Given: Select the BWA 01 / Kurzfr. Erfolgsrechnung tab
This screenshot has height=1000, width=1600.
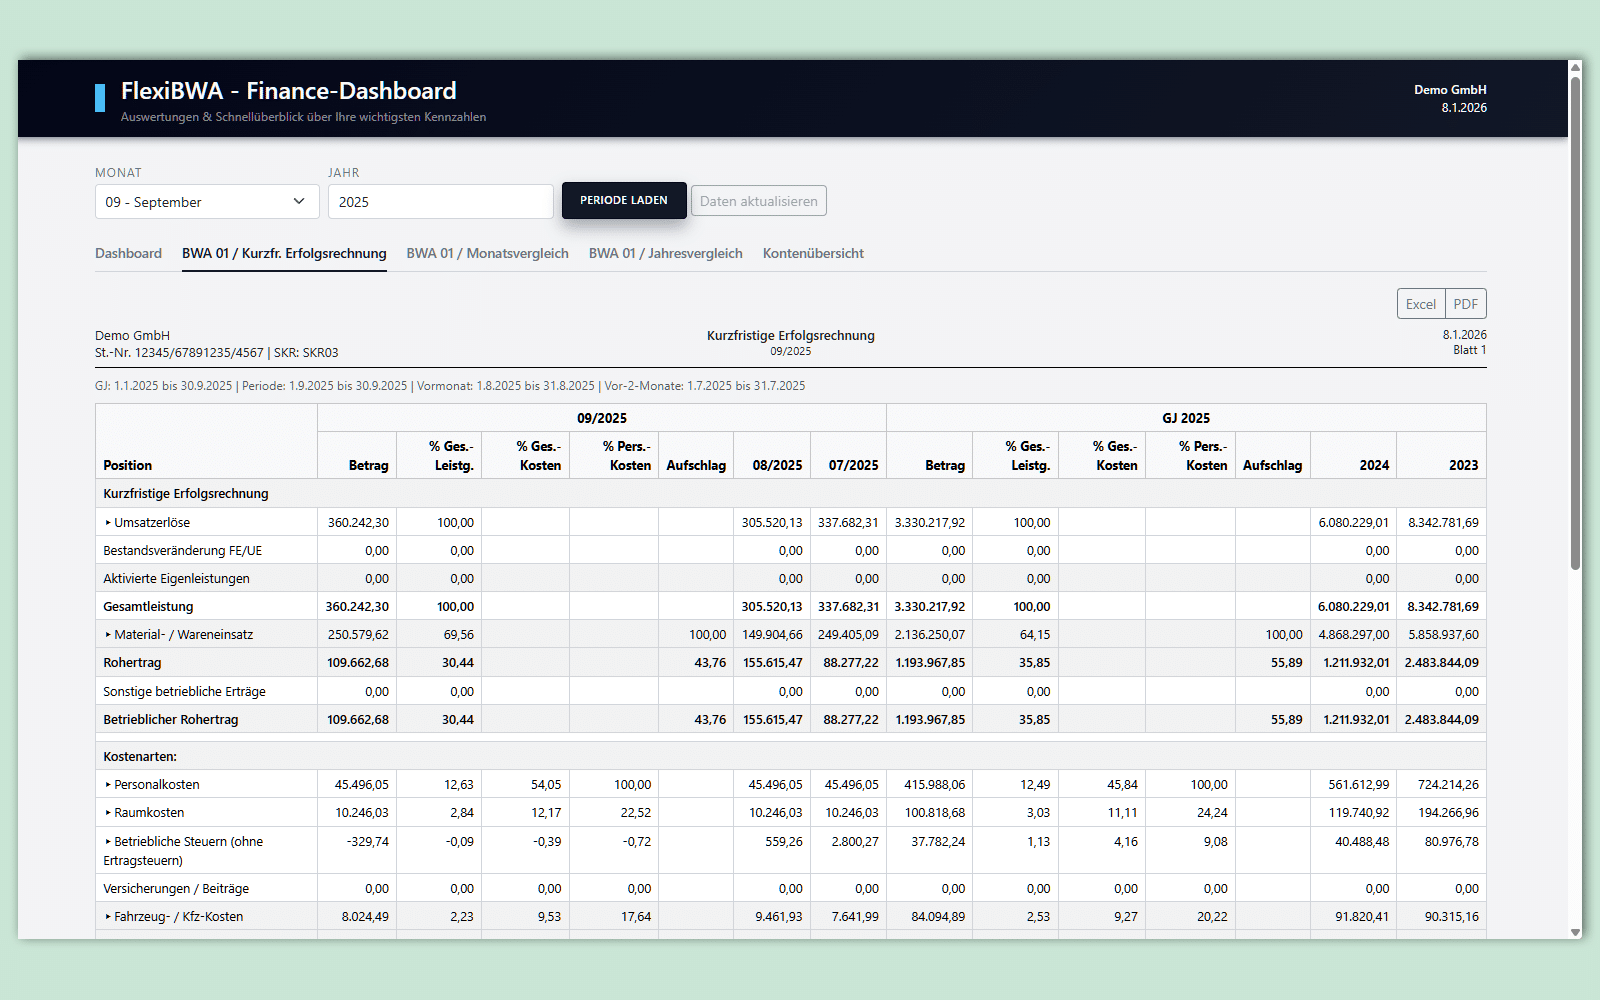Looking at the screenshot, I should coord(284,254).
